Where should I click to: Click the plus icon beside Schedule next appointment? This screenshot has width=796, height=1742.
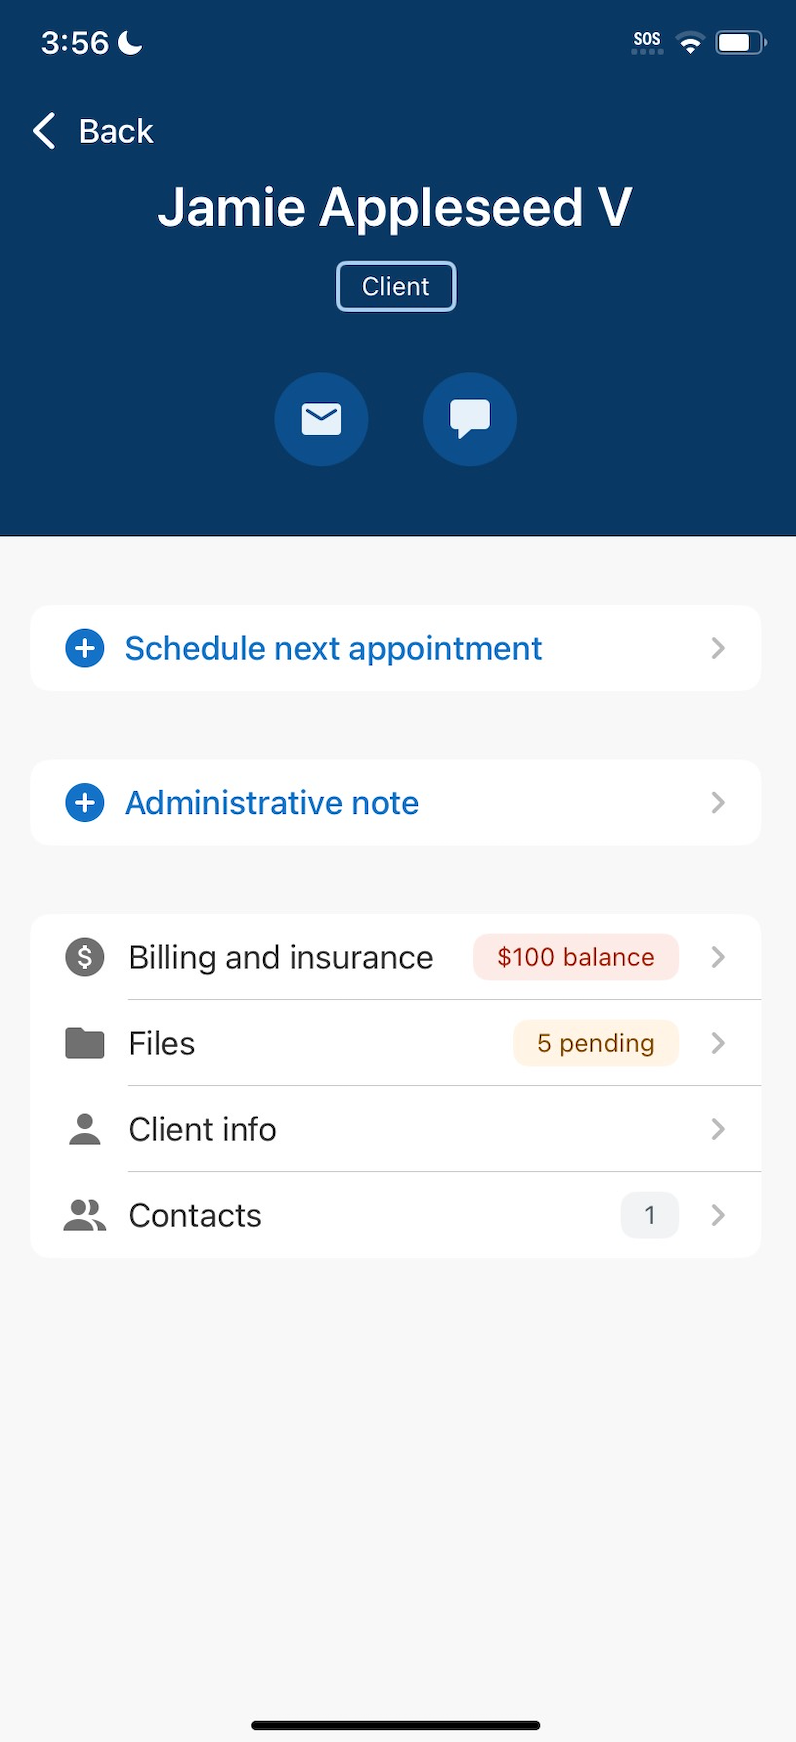[85, 648]
